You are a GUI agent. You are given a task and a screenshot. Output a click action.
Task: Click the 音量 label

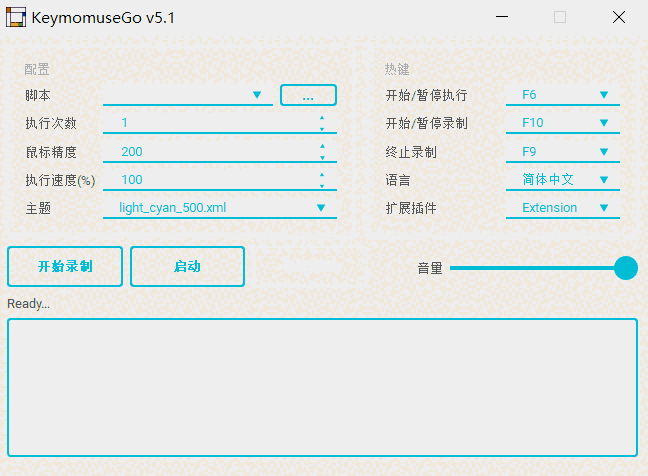430,269
